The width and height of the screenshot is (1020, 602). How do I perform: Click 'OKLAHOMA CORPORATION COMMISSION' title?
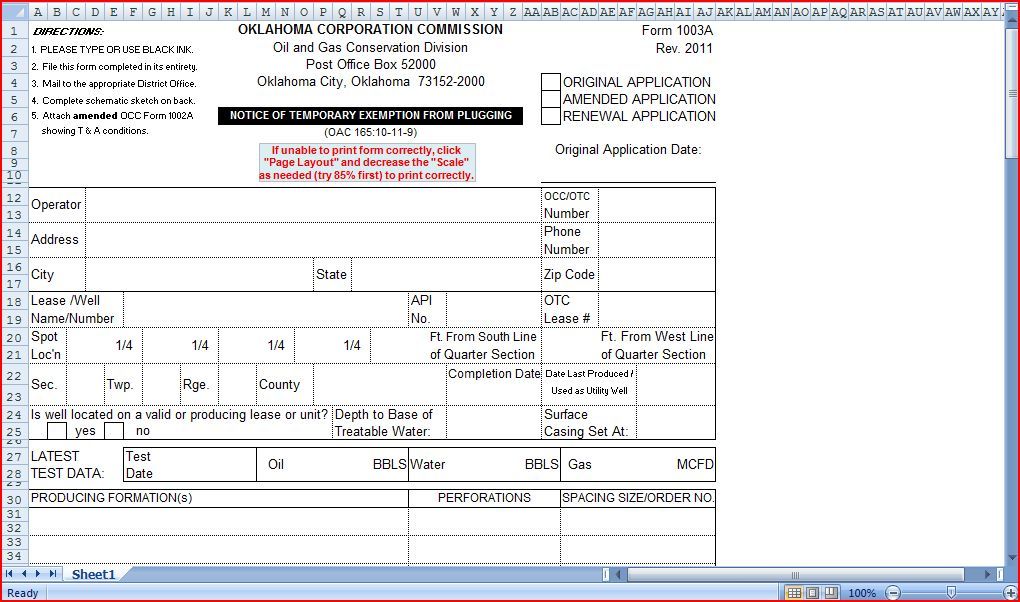(370, 29)
